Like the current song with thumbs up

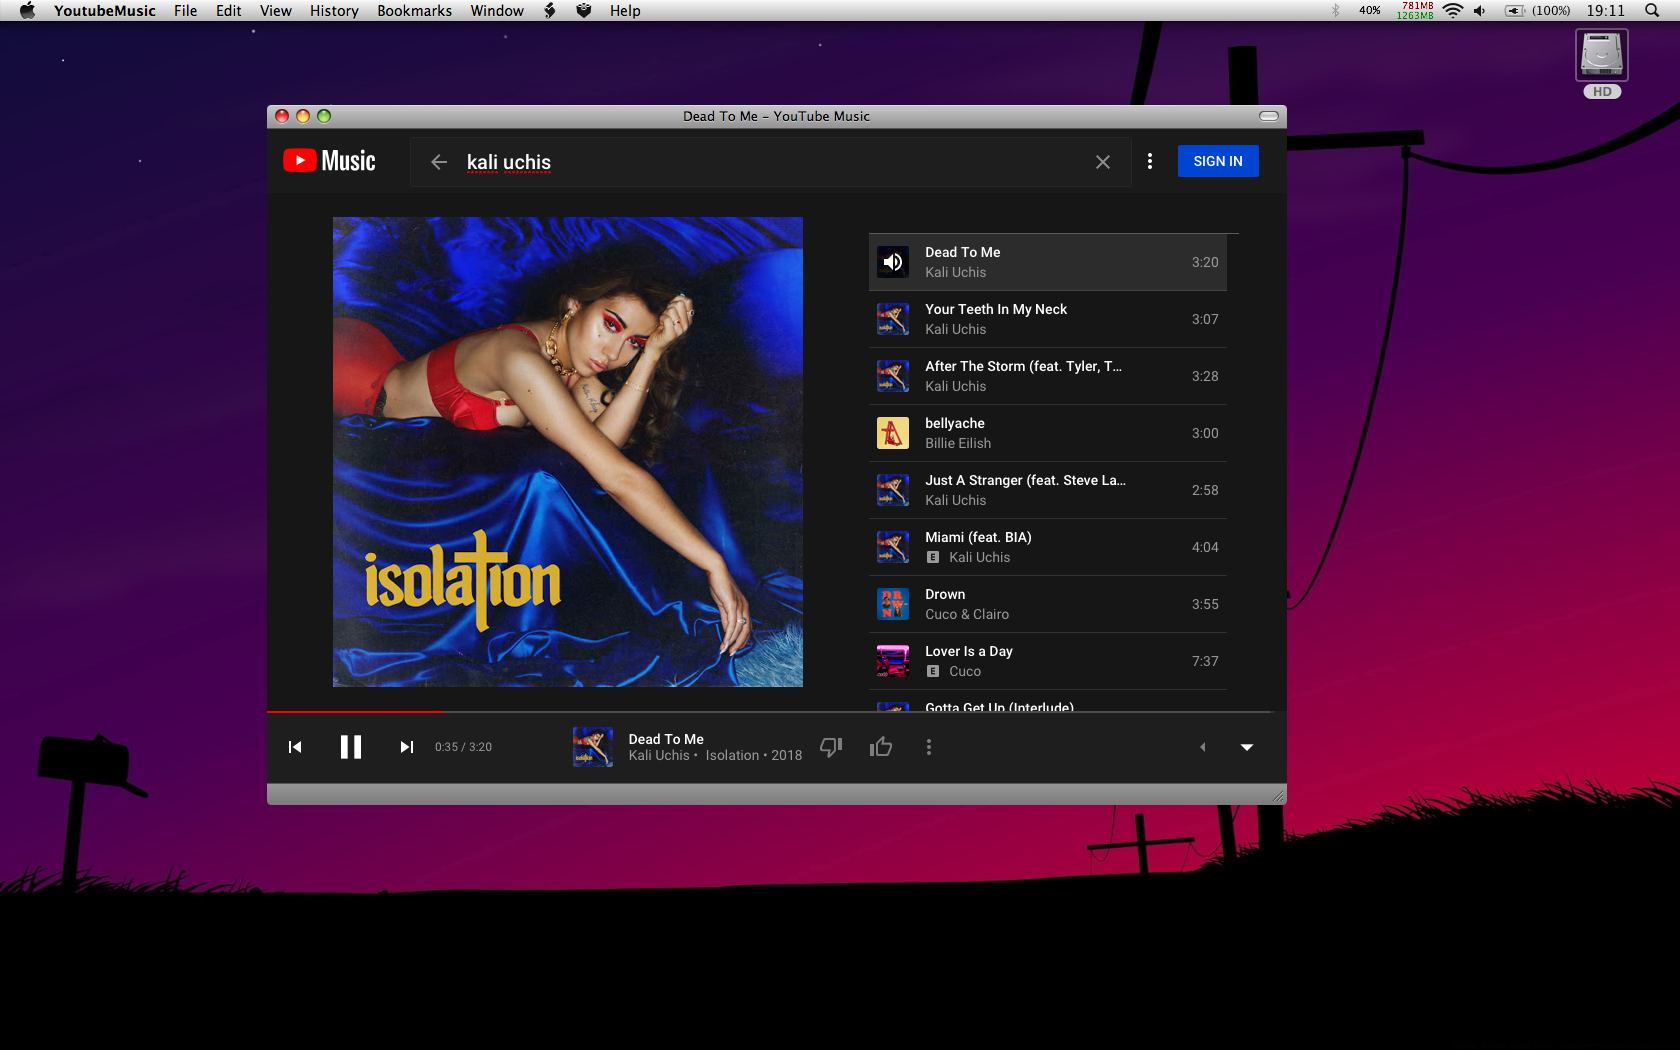(881, 747)
